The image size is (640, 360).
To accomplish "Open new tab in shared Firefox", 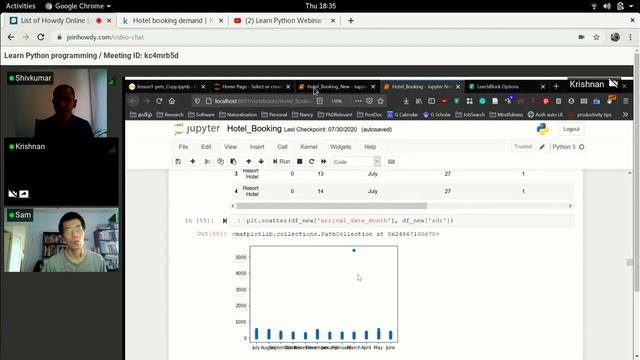I will 556,87.
